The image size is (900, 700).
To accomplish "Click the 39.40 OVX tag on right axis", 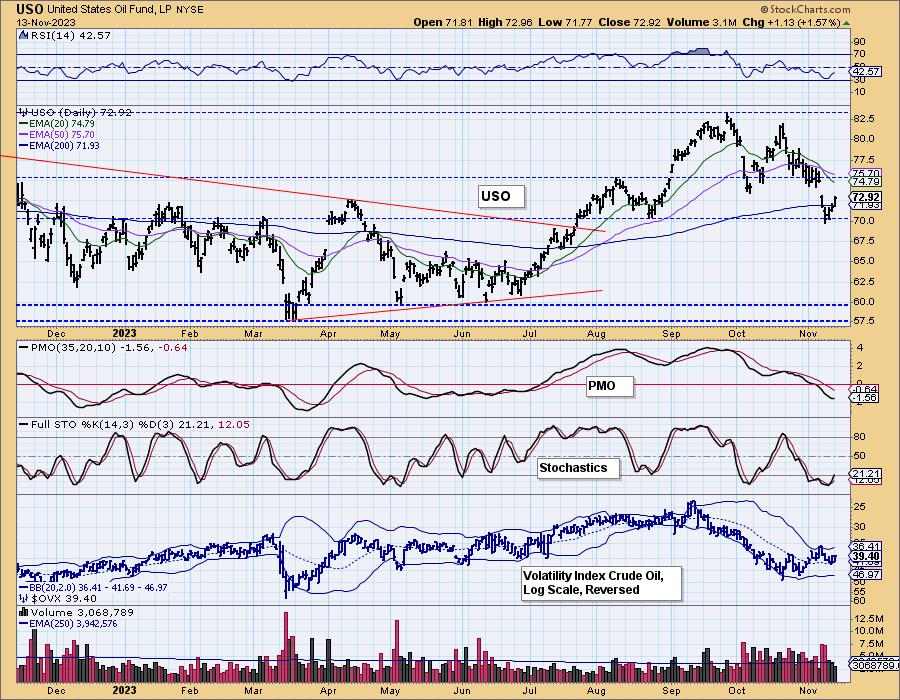I will 866,556.
